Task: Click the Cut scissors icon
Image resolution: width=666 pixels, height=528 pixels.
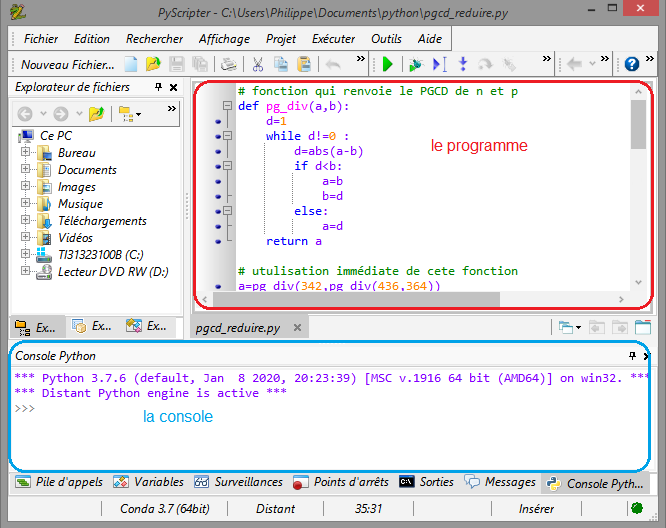Action: tap(257, 65)
